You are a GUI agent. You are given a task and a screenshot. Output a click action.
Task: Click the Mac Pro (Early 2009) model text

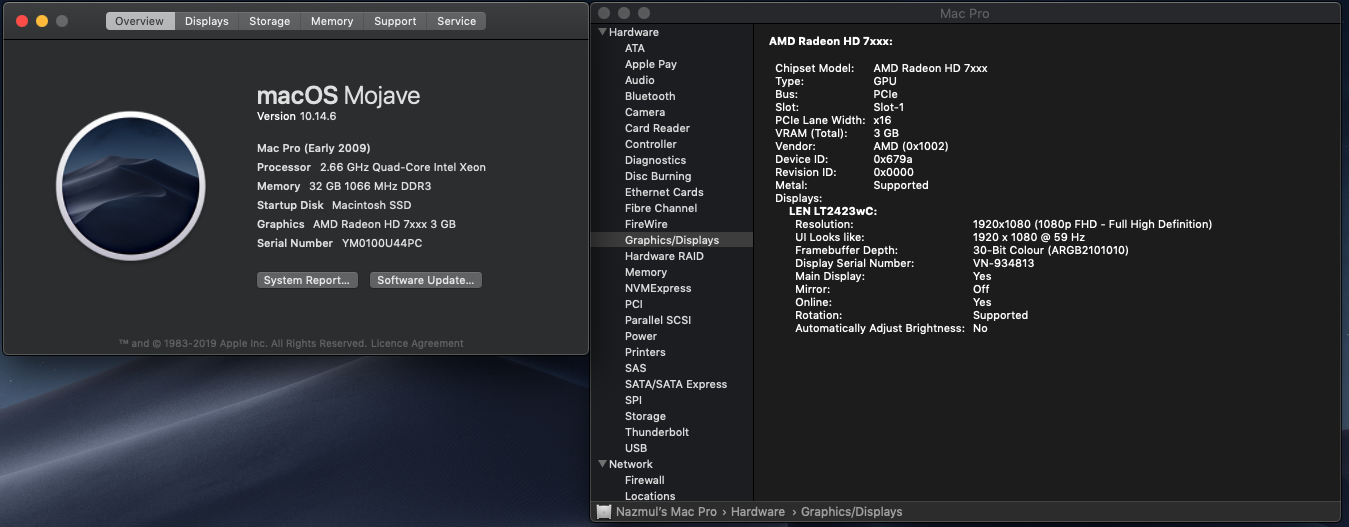point(313,148)
